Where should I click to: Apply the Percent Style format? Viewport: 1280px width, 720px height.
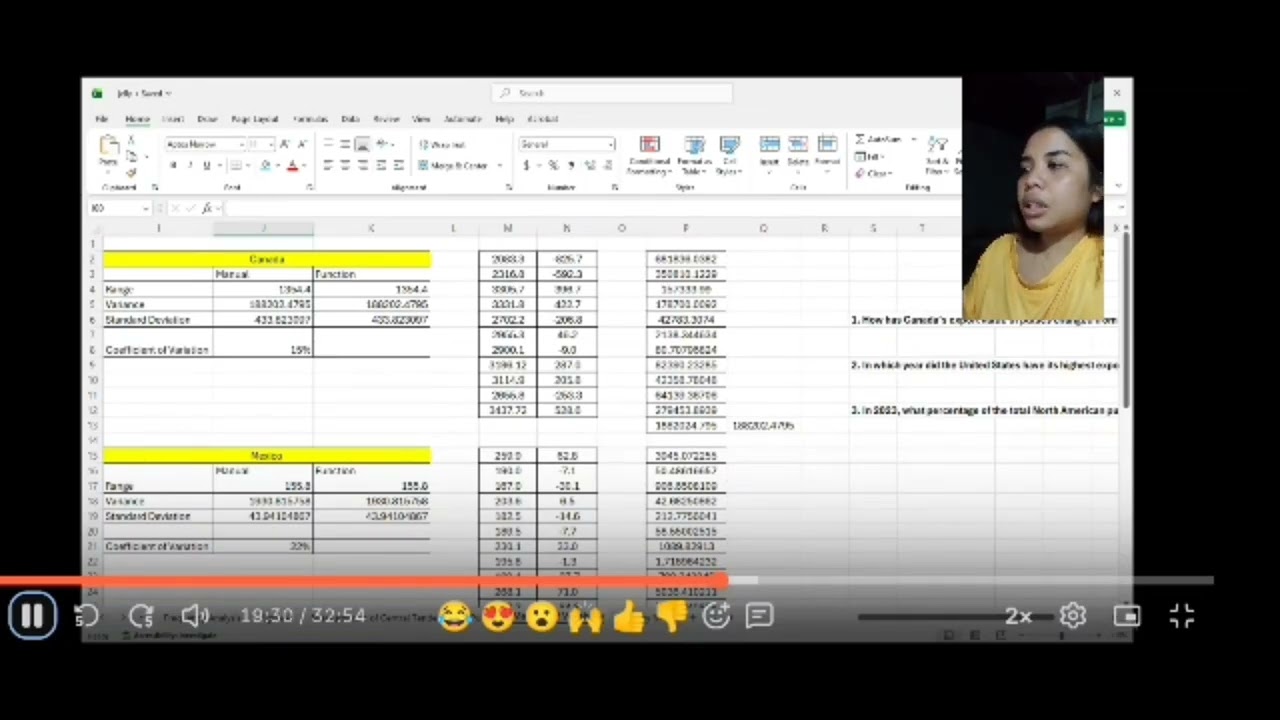553,166
